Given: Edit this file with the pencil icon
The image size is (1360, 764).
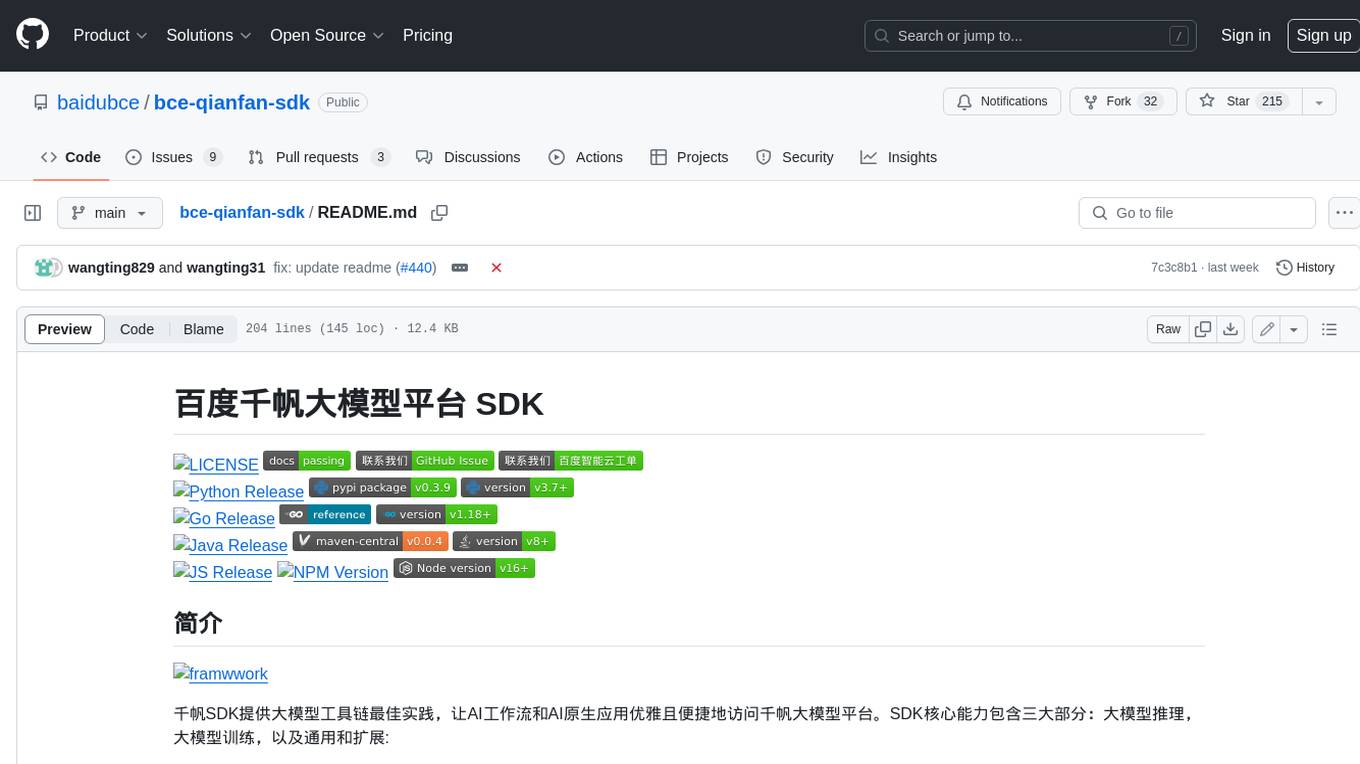Looking at the screenshot, I should [x=1267, y=329].
